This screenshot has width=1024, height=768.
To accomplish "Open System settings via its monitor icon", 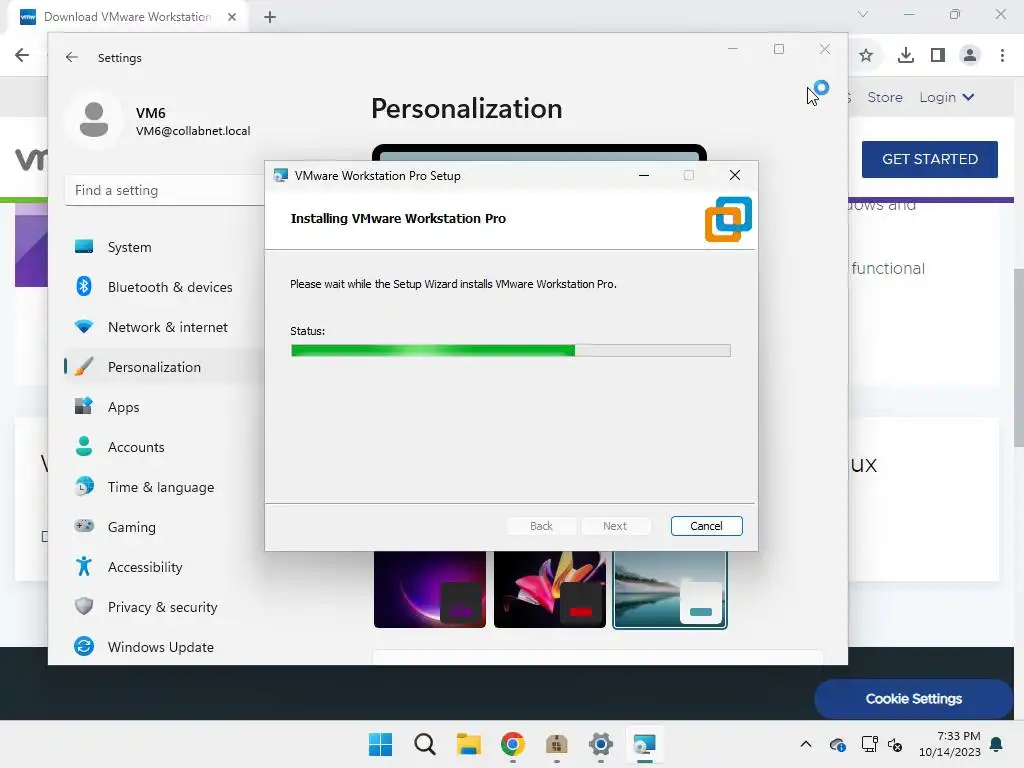I will pyautogui.click(x=84, y=246).
